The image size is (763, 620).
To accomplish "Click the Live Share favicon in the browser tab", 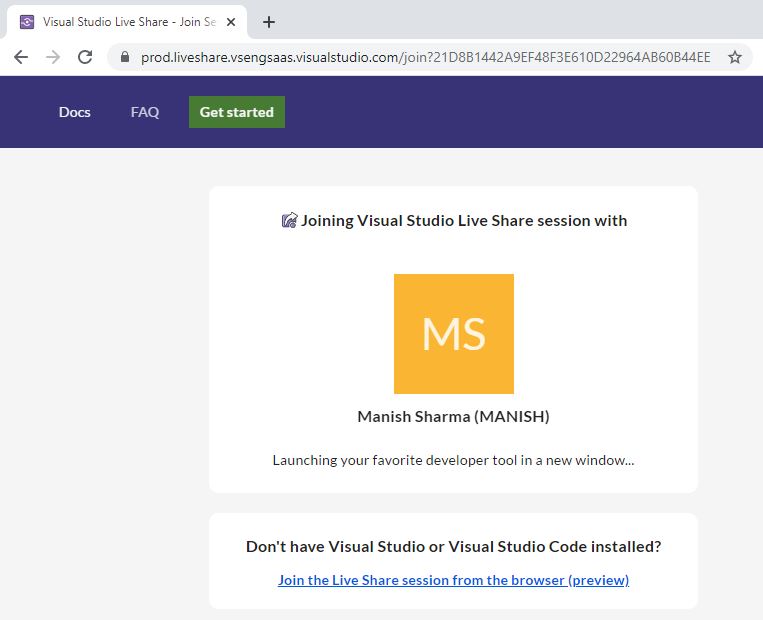I will 27,22.
